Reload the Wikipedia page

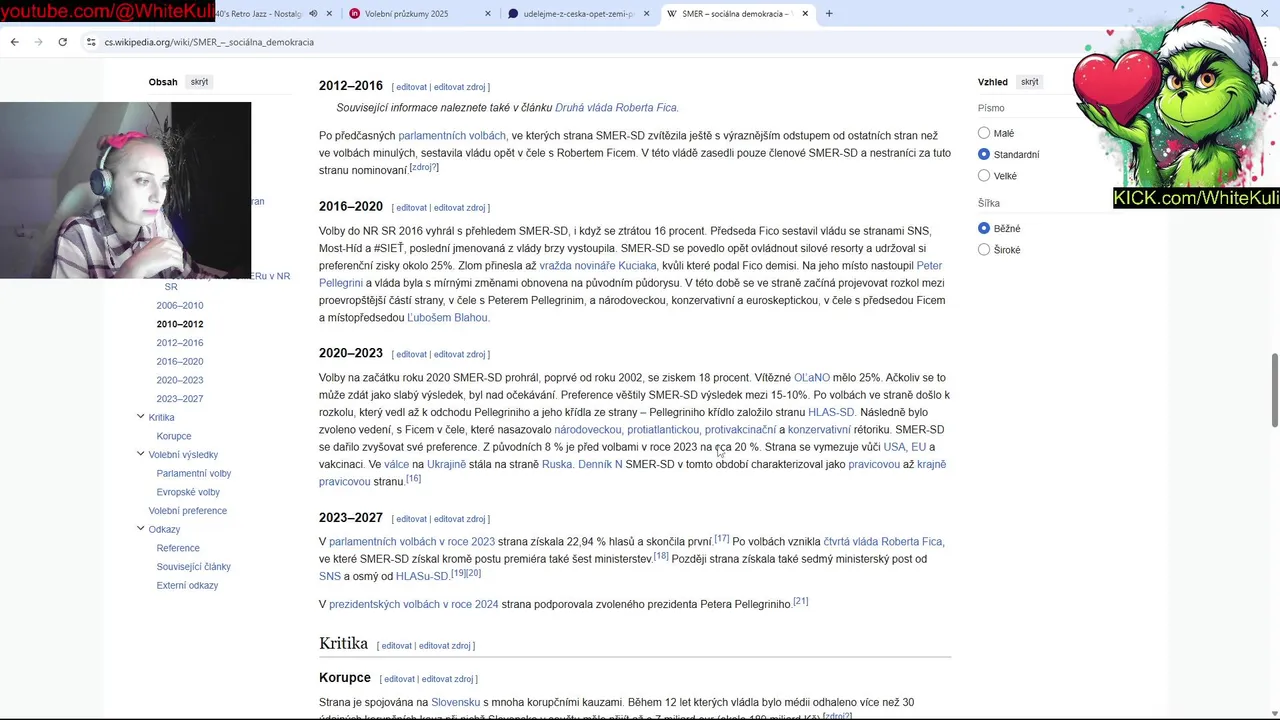(x=62, y=42)
